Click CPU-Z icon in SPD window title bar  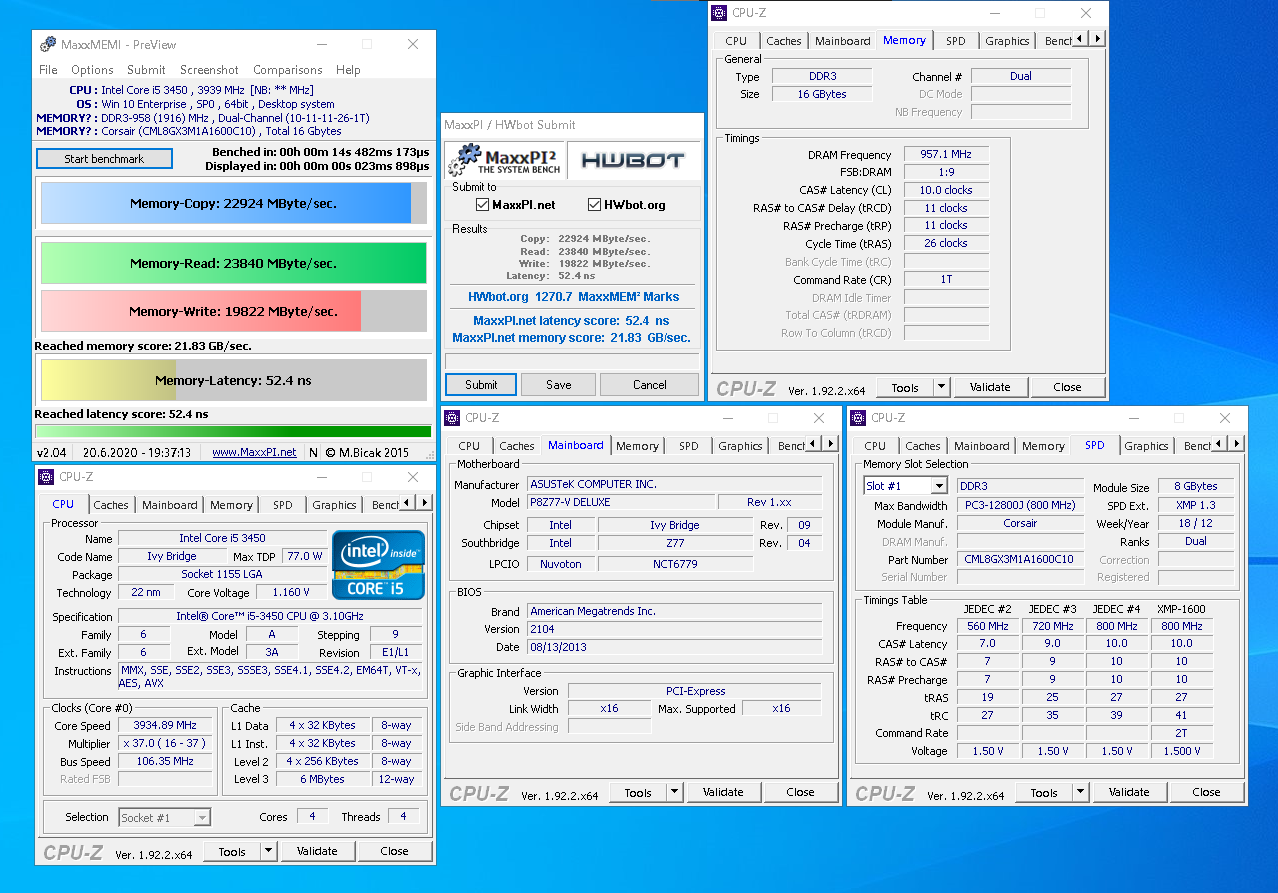(x=859, y=417)
